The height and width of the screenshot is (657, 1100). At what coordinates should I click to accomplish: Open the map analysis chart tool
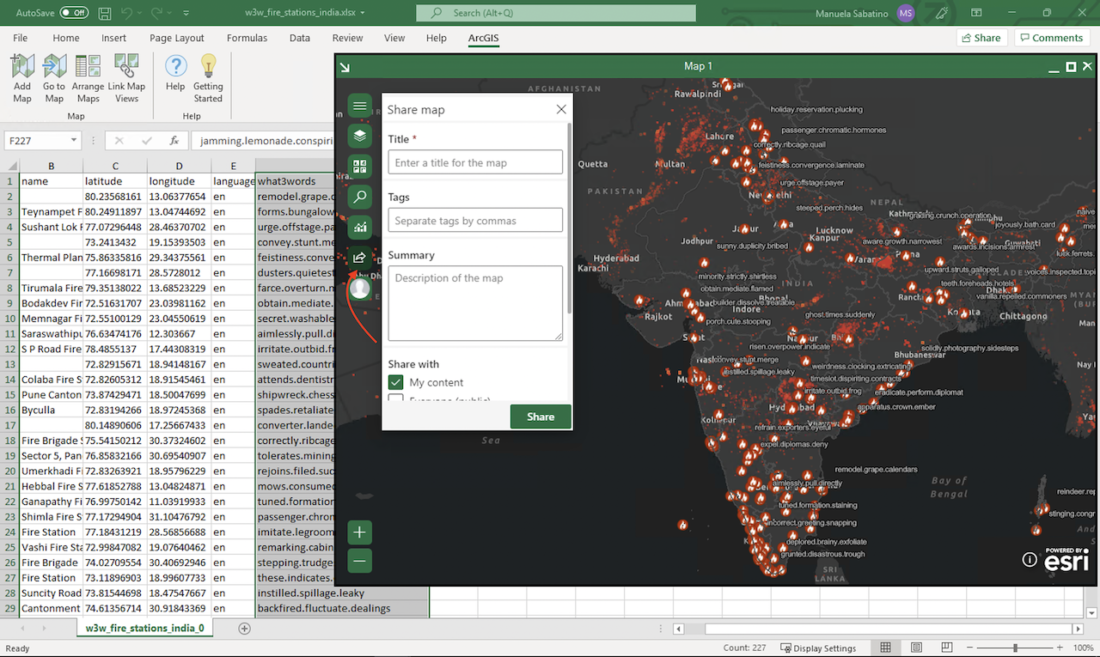(x=360, y=227)
